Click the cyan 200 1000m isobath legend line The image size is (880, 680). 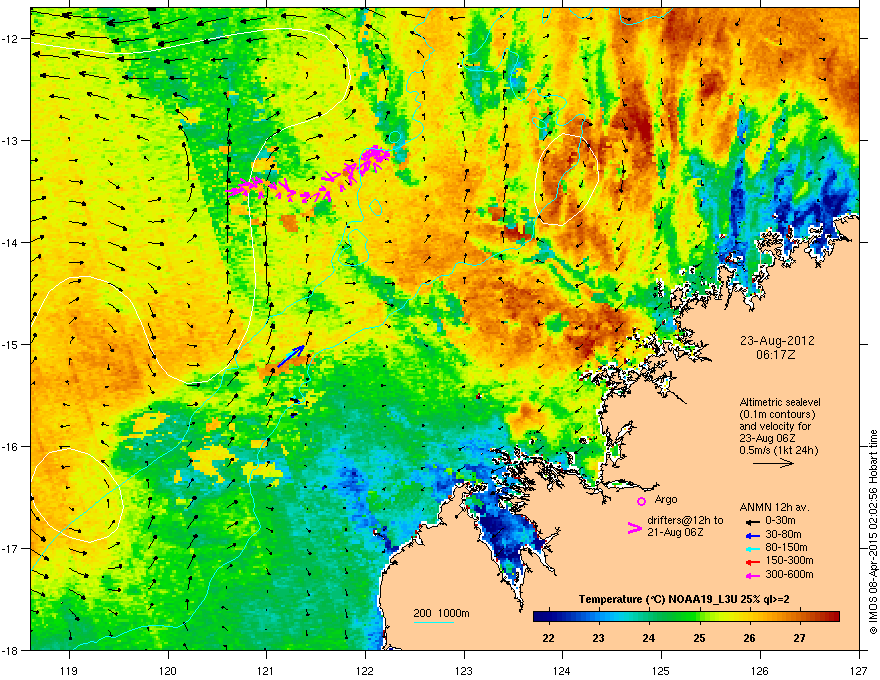pyautogui.click(x=434, y=622)
